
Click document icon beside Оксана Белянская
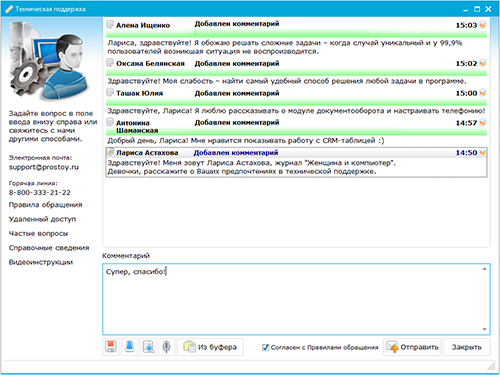pyautogui.click(x=110, y=63)
